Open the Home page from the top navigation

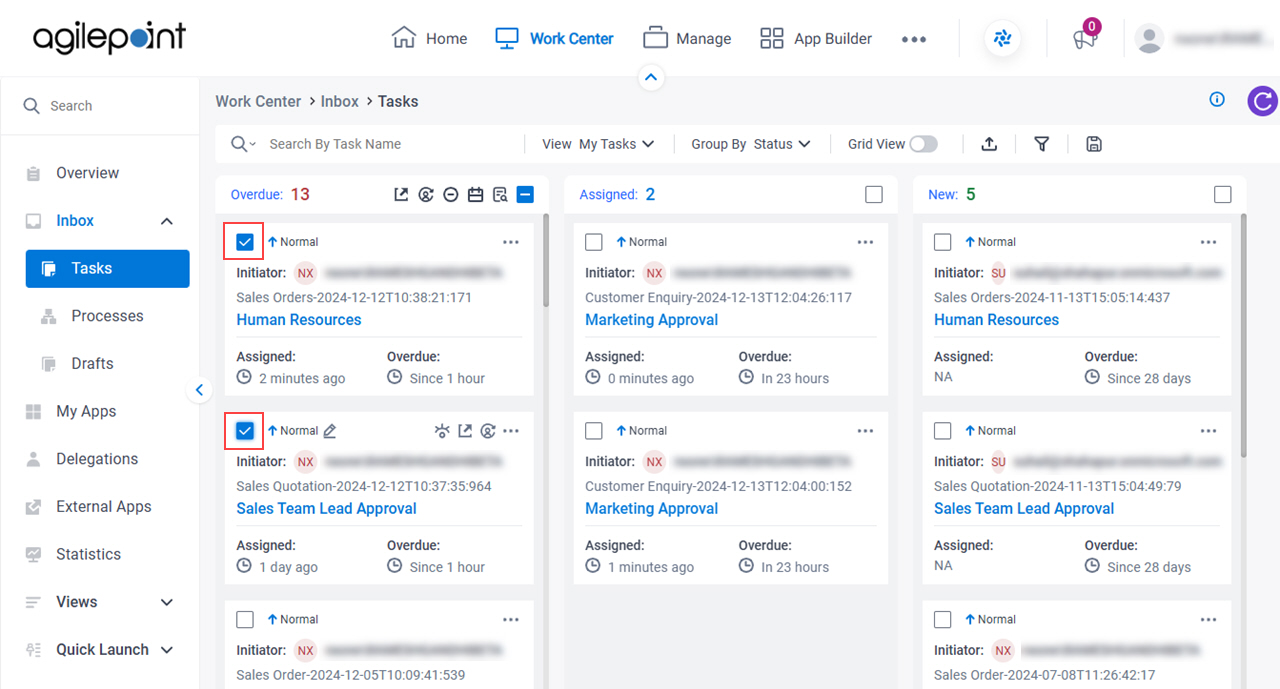click(429, 39)
